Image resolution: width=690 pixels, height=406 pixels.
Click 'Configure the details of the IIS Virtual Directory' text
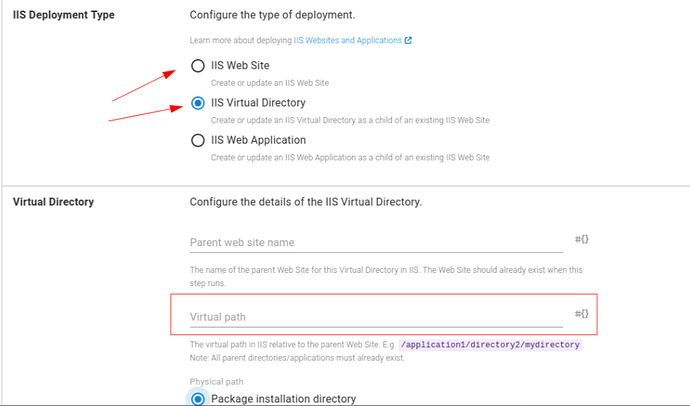(305, 202)
